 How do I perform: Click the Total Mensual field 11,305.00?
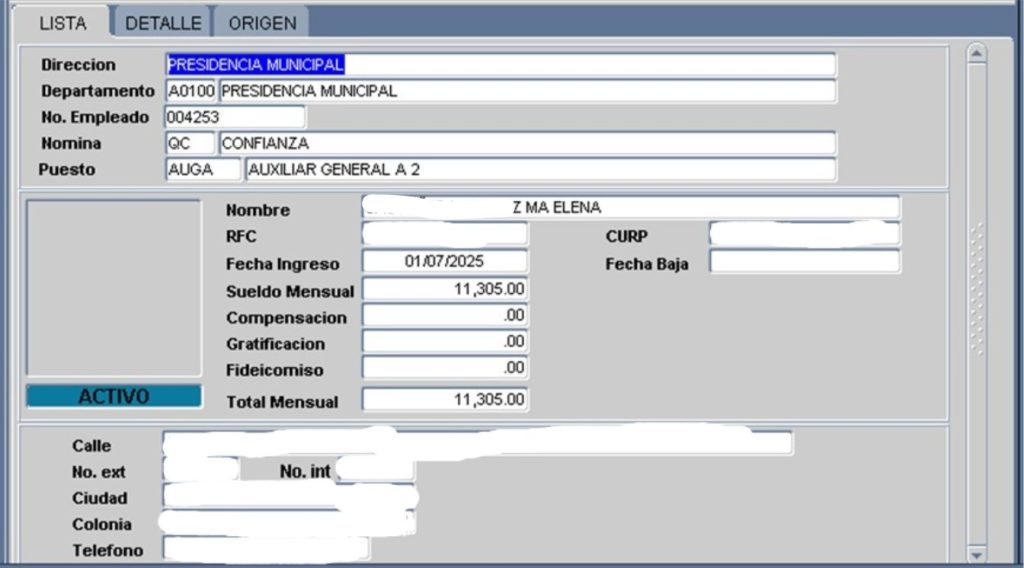[445, 400]
